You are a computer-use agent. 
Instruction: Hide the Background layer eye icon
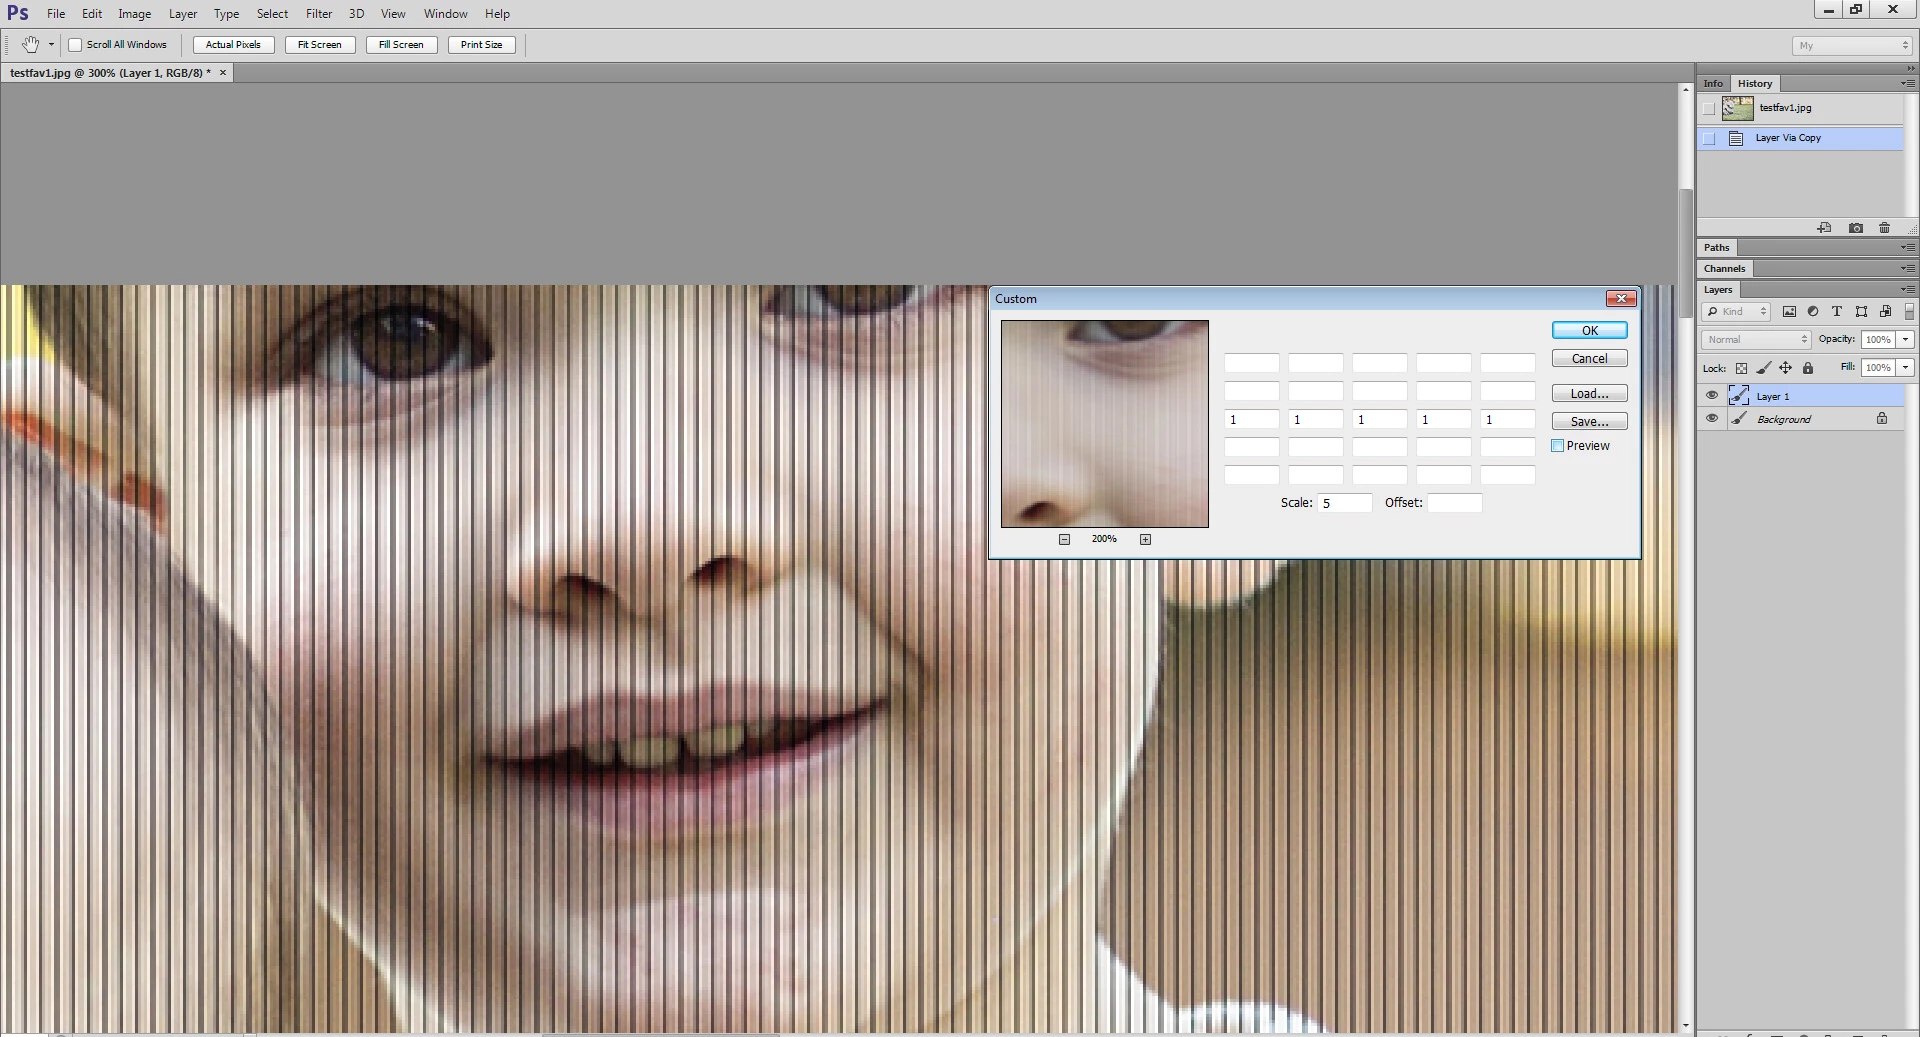(x=1712, y=419)
